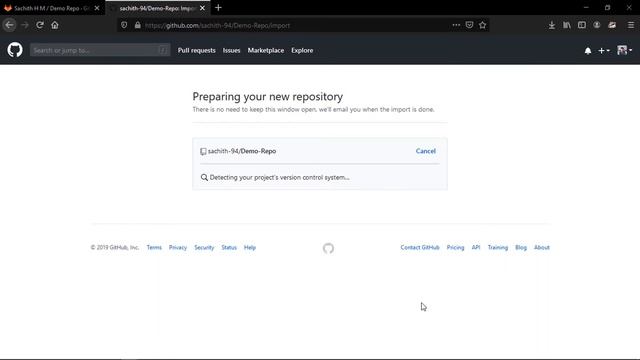Focus the Search or jump to field
Image resolution: width=640 pixels, height=360 pixels.
click(x=100, y=50)
